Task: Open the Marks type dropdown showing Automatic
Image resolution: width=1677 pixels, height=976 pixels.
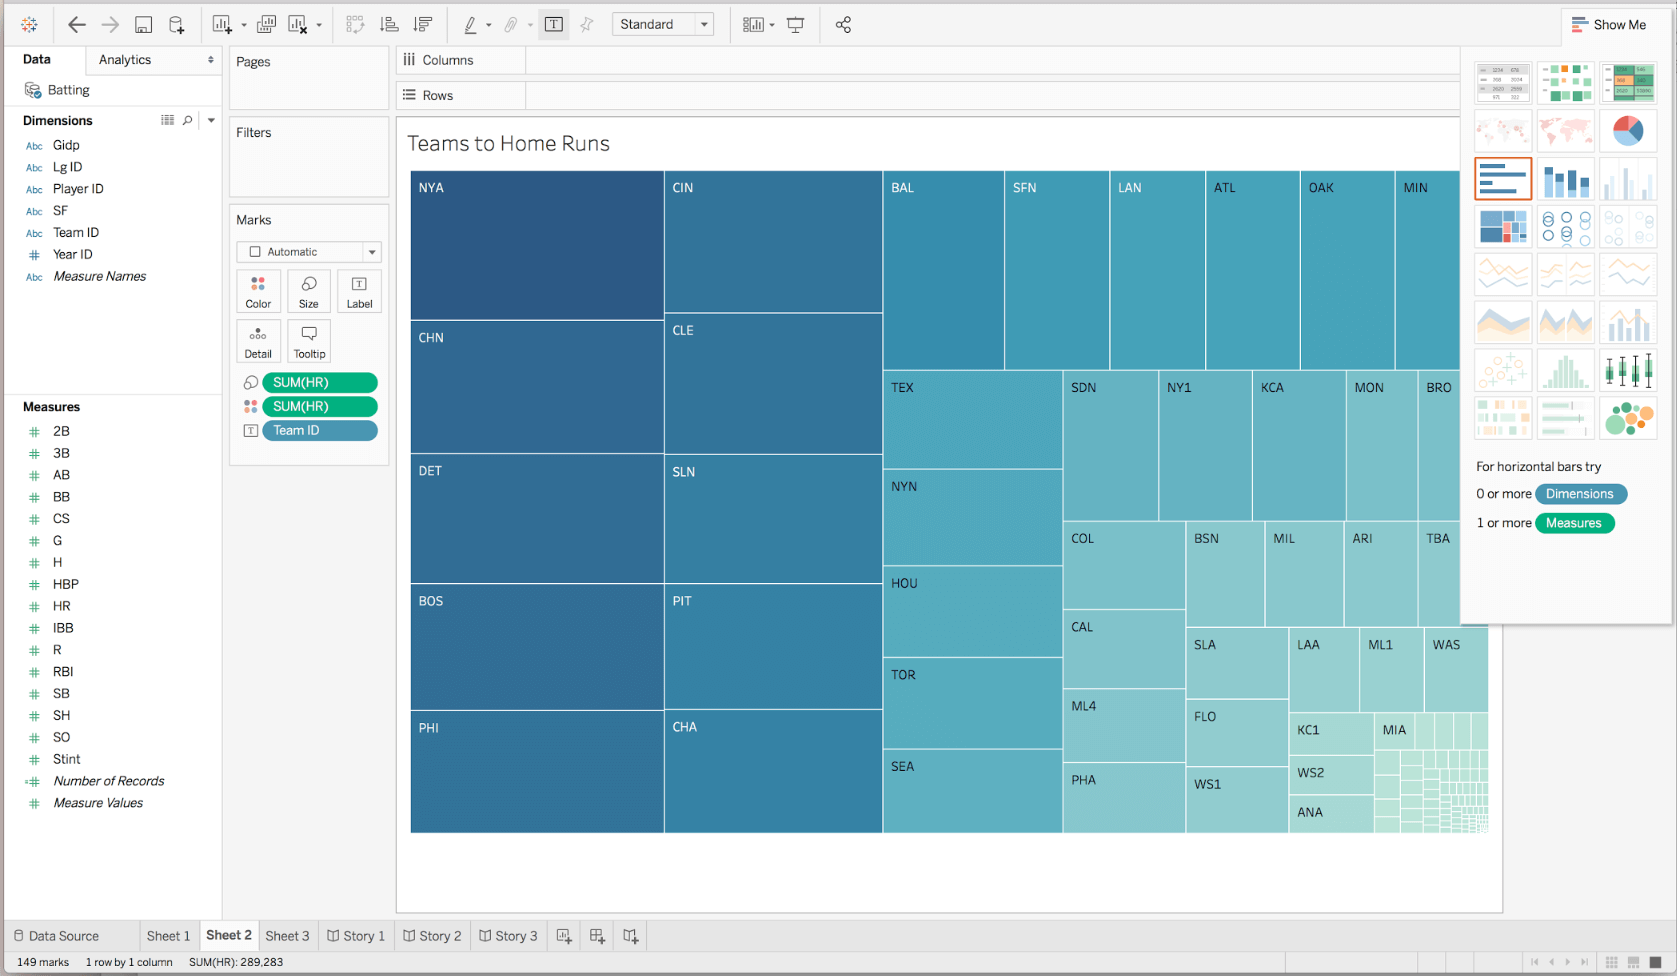Action: pos(308,251)
